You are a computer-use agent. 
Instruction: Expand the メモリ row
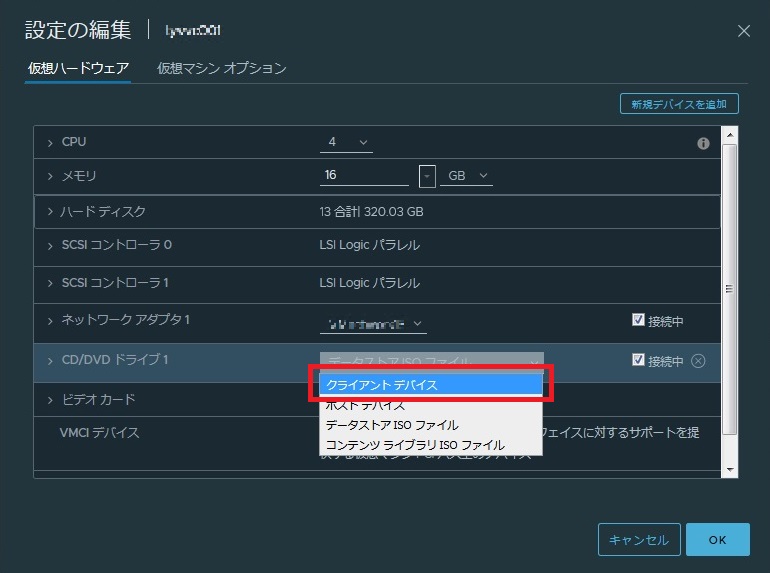coord(50,176)
